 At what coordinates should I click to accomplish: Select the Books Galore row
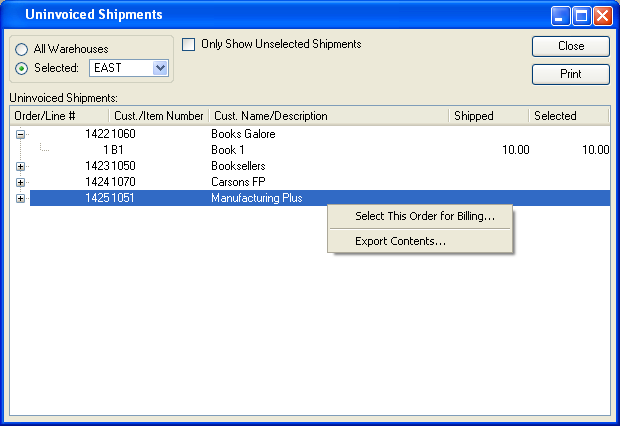click(x=320, y=134)
